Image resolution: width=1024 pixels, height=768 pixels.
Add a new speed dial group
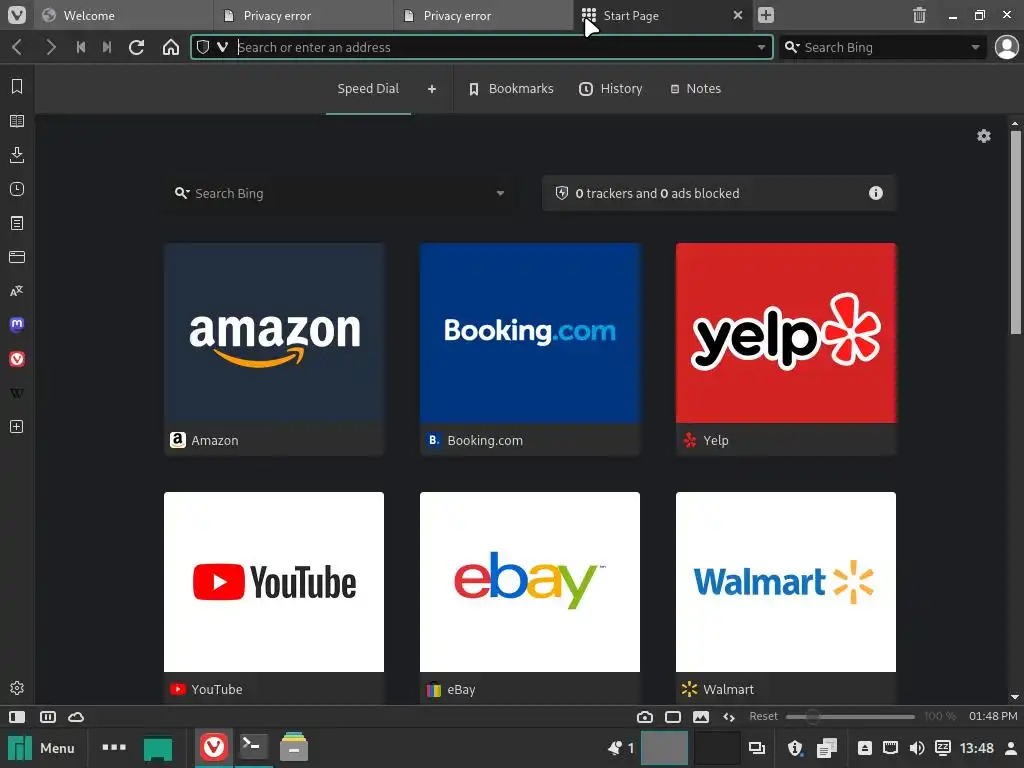(432, 89)
